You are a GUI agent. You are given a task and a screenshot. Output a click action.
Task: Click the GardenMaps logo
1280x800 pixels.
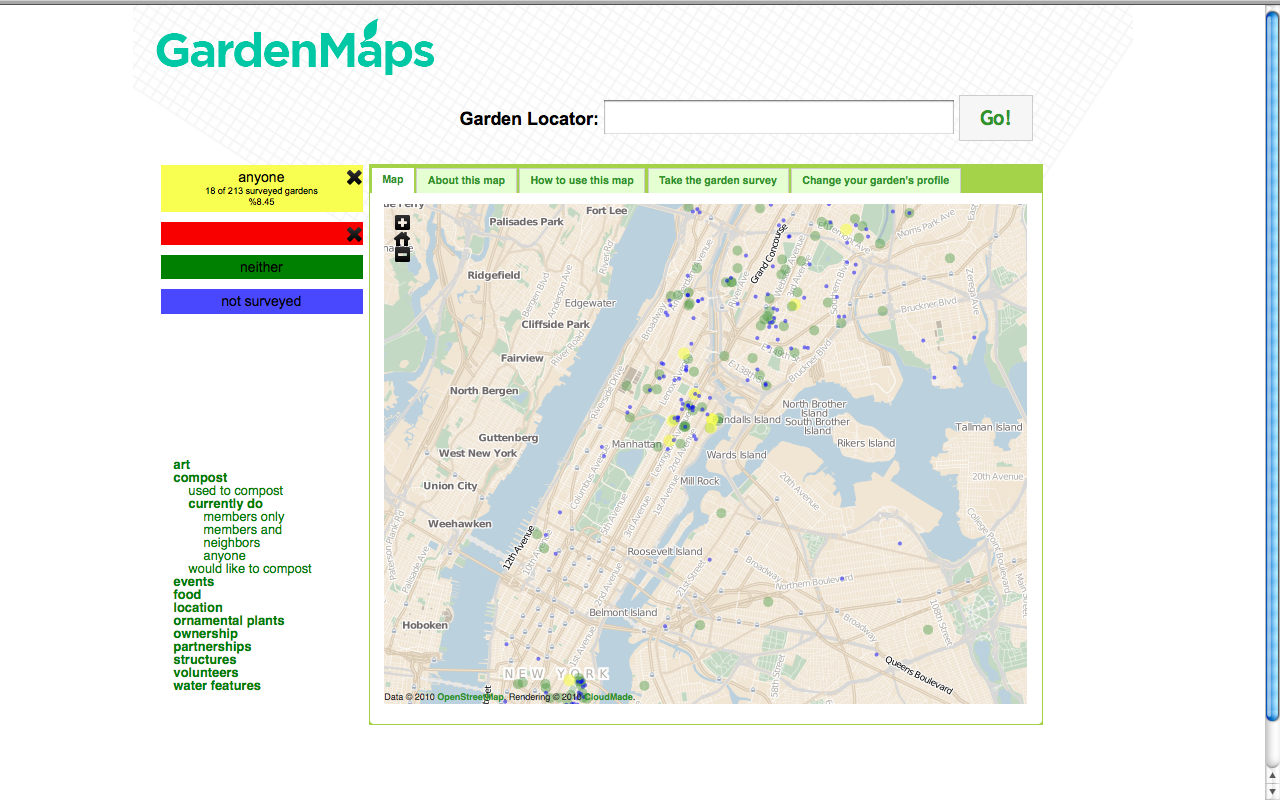pos(295,50)
